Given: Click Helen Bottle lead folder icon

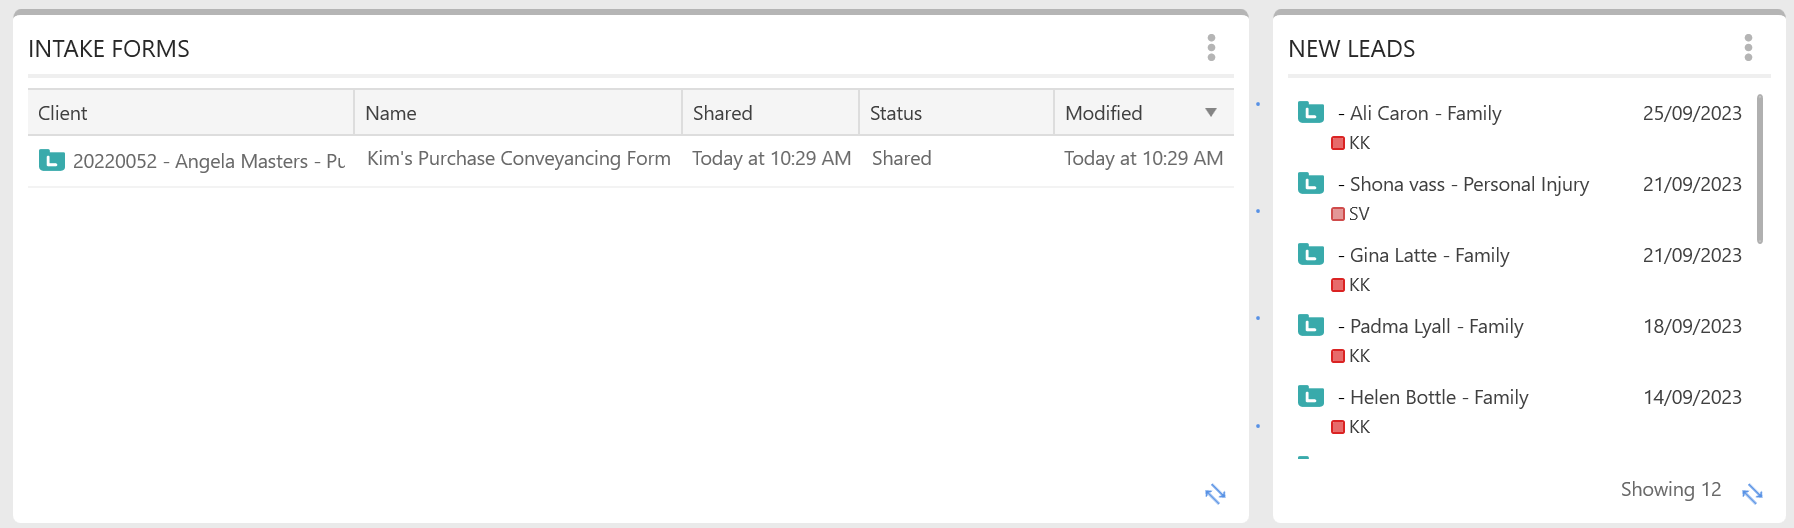Looking at the screenshot, I should (x=1311, y=396).
